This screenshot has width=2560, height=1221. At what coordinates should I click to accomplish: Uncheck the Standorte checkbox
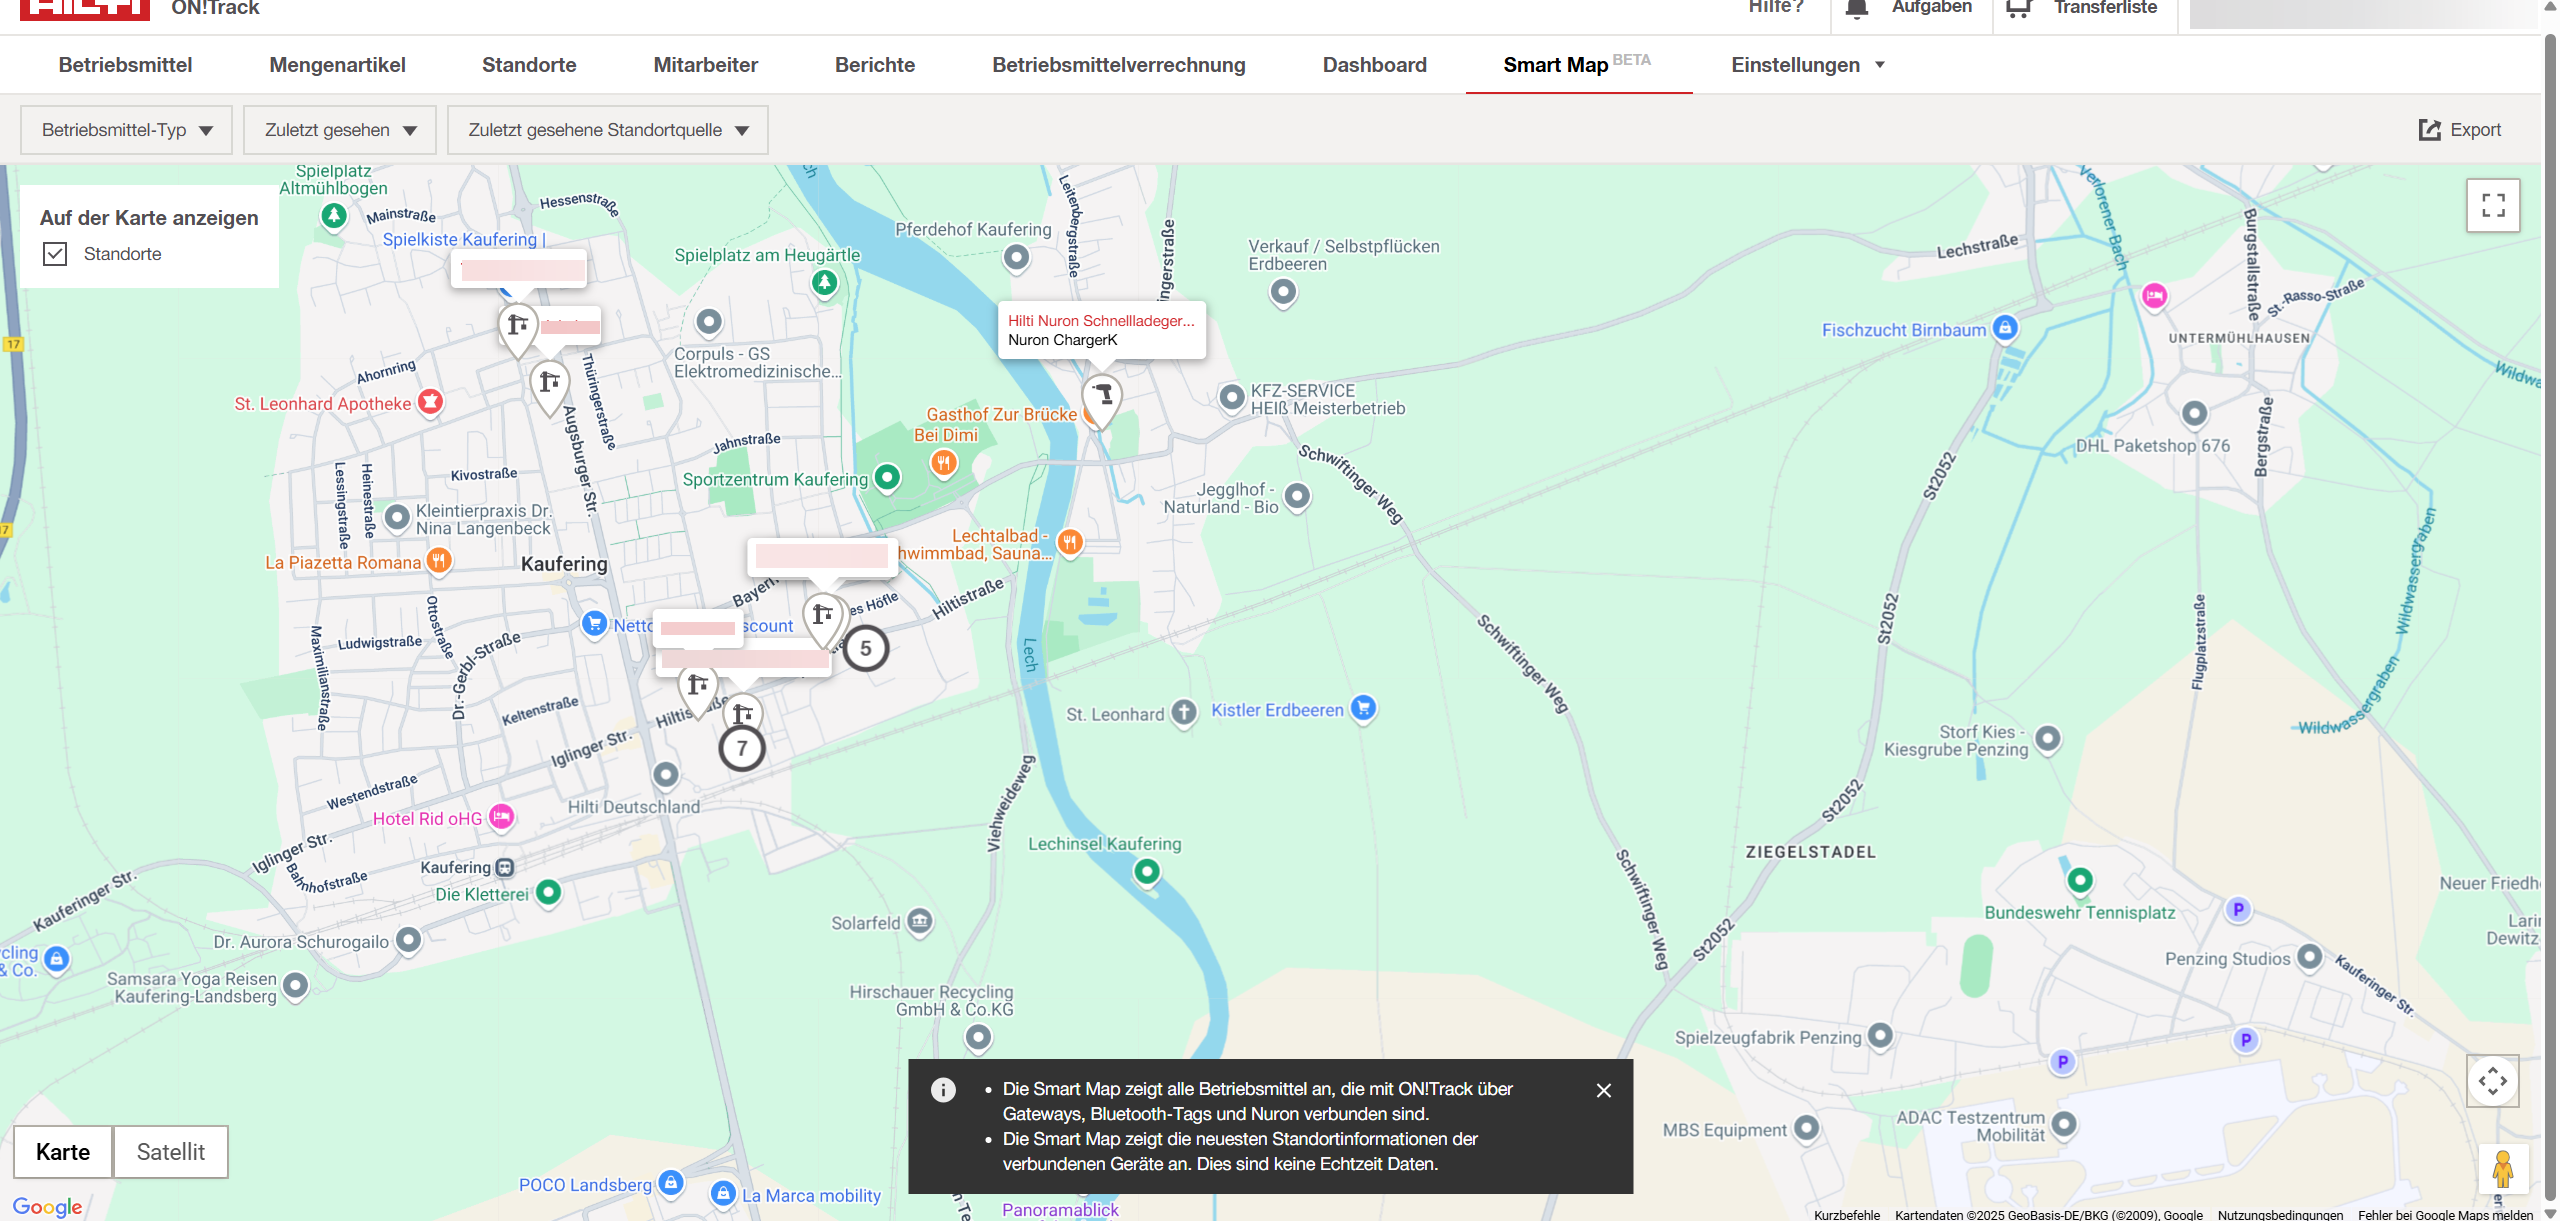pos(55,254)
